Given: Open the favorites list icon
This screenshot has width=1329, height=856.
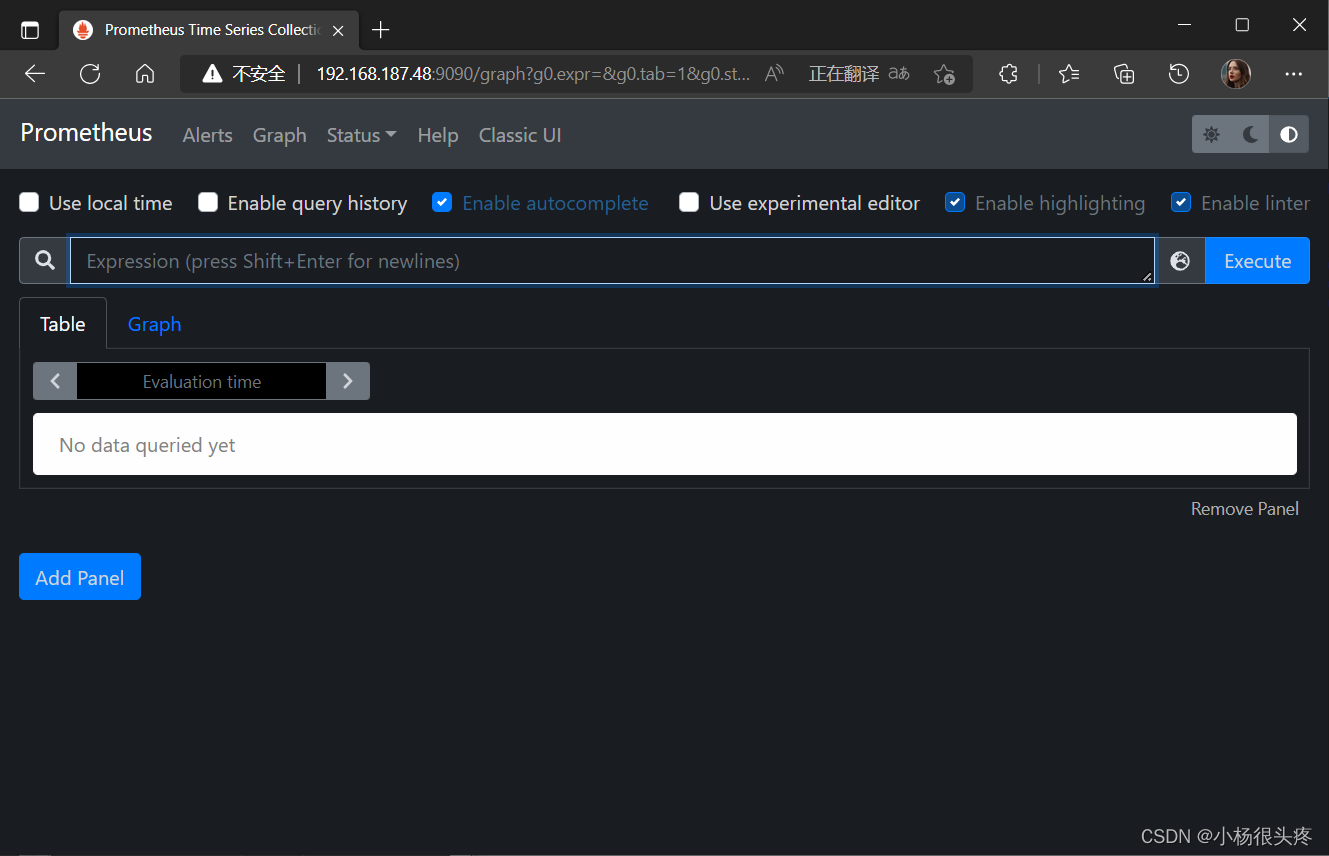Looking at the screenshot, I should point(1069,73).
